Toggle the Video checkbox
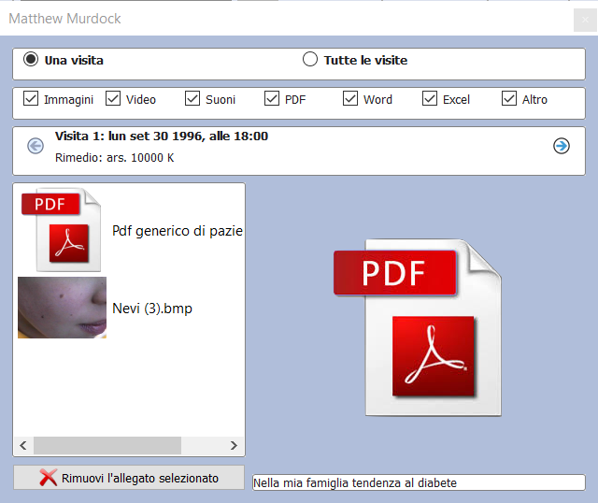The height and width of the screenshot is (503, 598). tap(113, 98)
